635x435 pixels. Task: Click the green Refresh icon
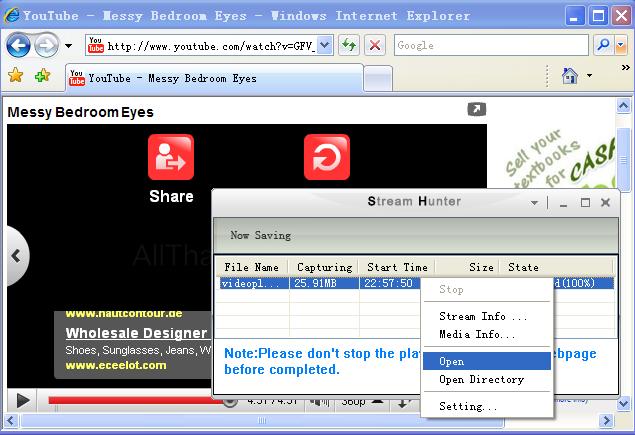(x=349, y=45)
